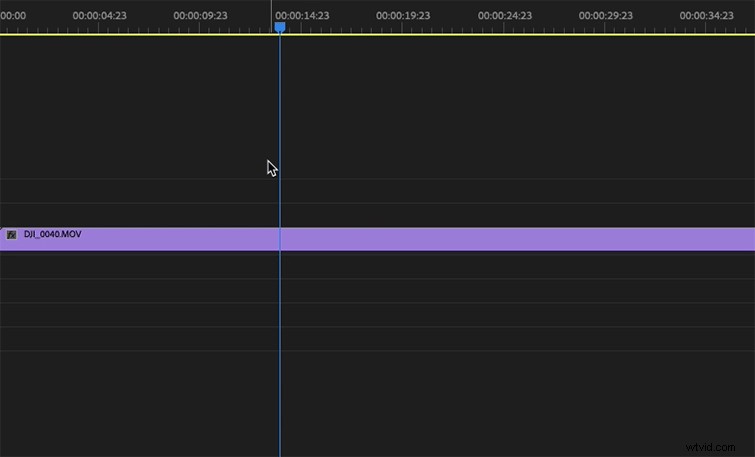Viewport: 755px width, 457px height.
Task: Jump to 00:00:09:23 on time ruler
Action: [200, 15]
